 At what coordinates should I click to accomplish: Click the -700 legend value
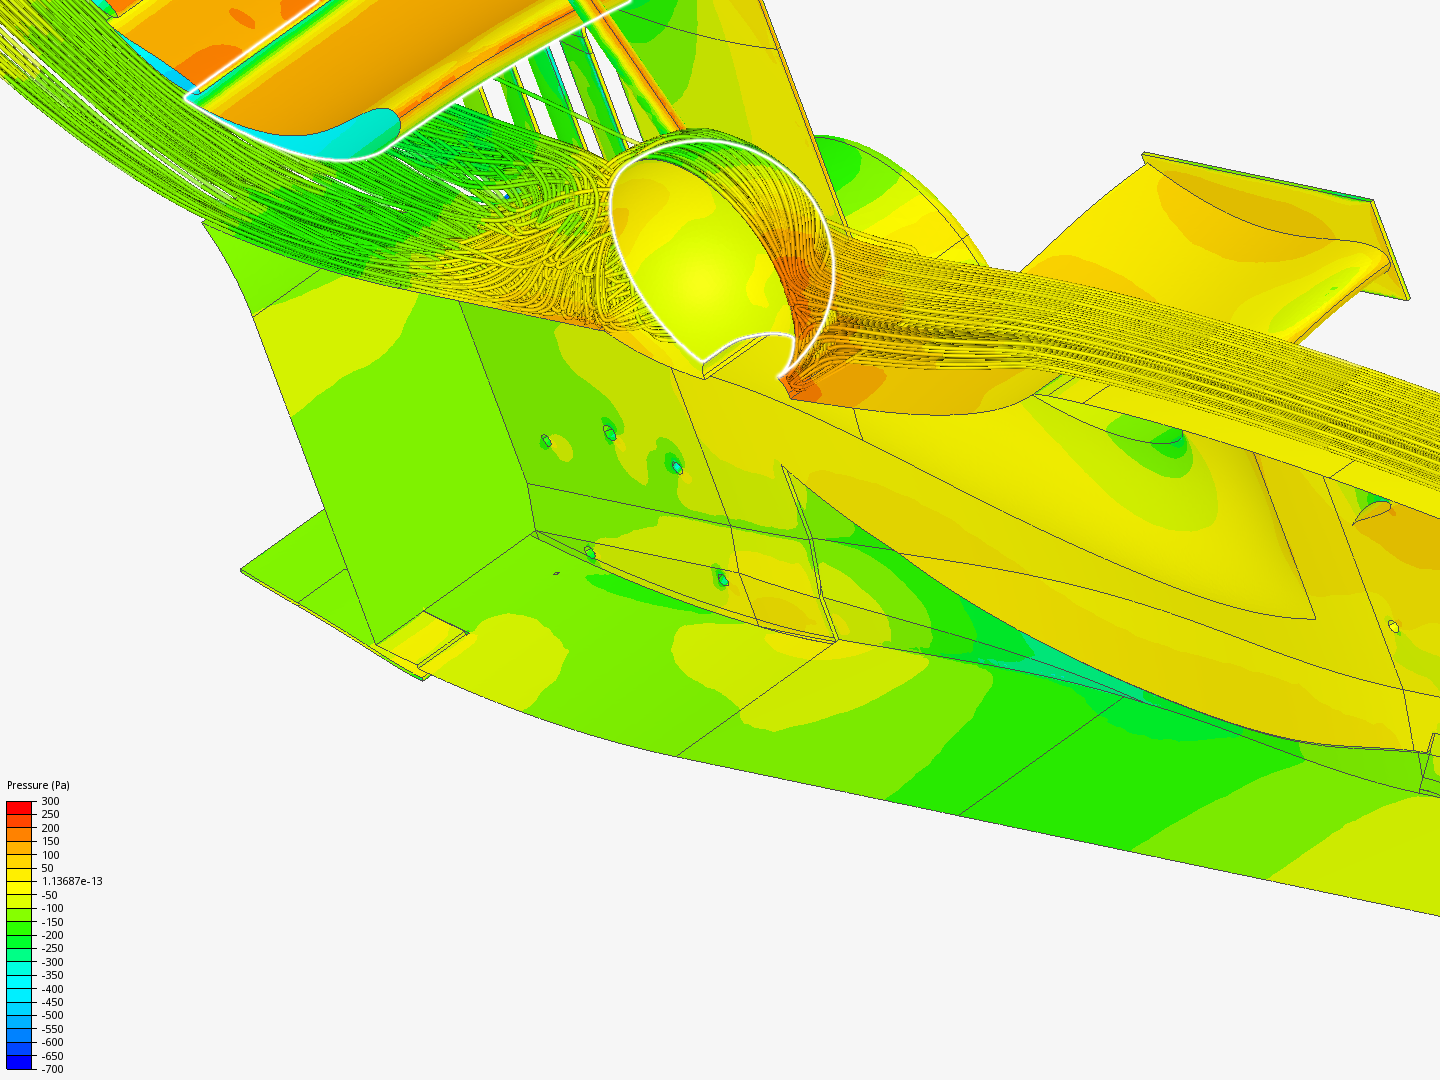tap(52, 1069)
